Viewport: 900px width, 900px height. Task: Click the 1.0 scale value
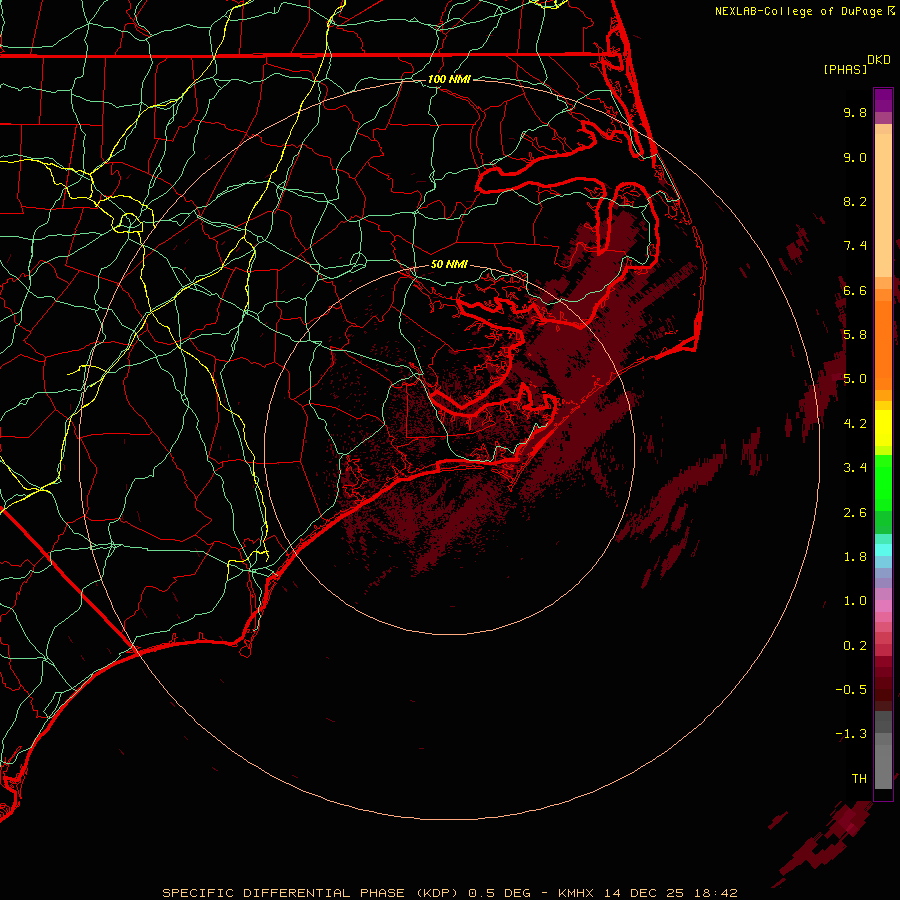855,601
